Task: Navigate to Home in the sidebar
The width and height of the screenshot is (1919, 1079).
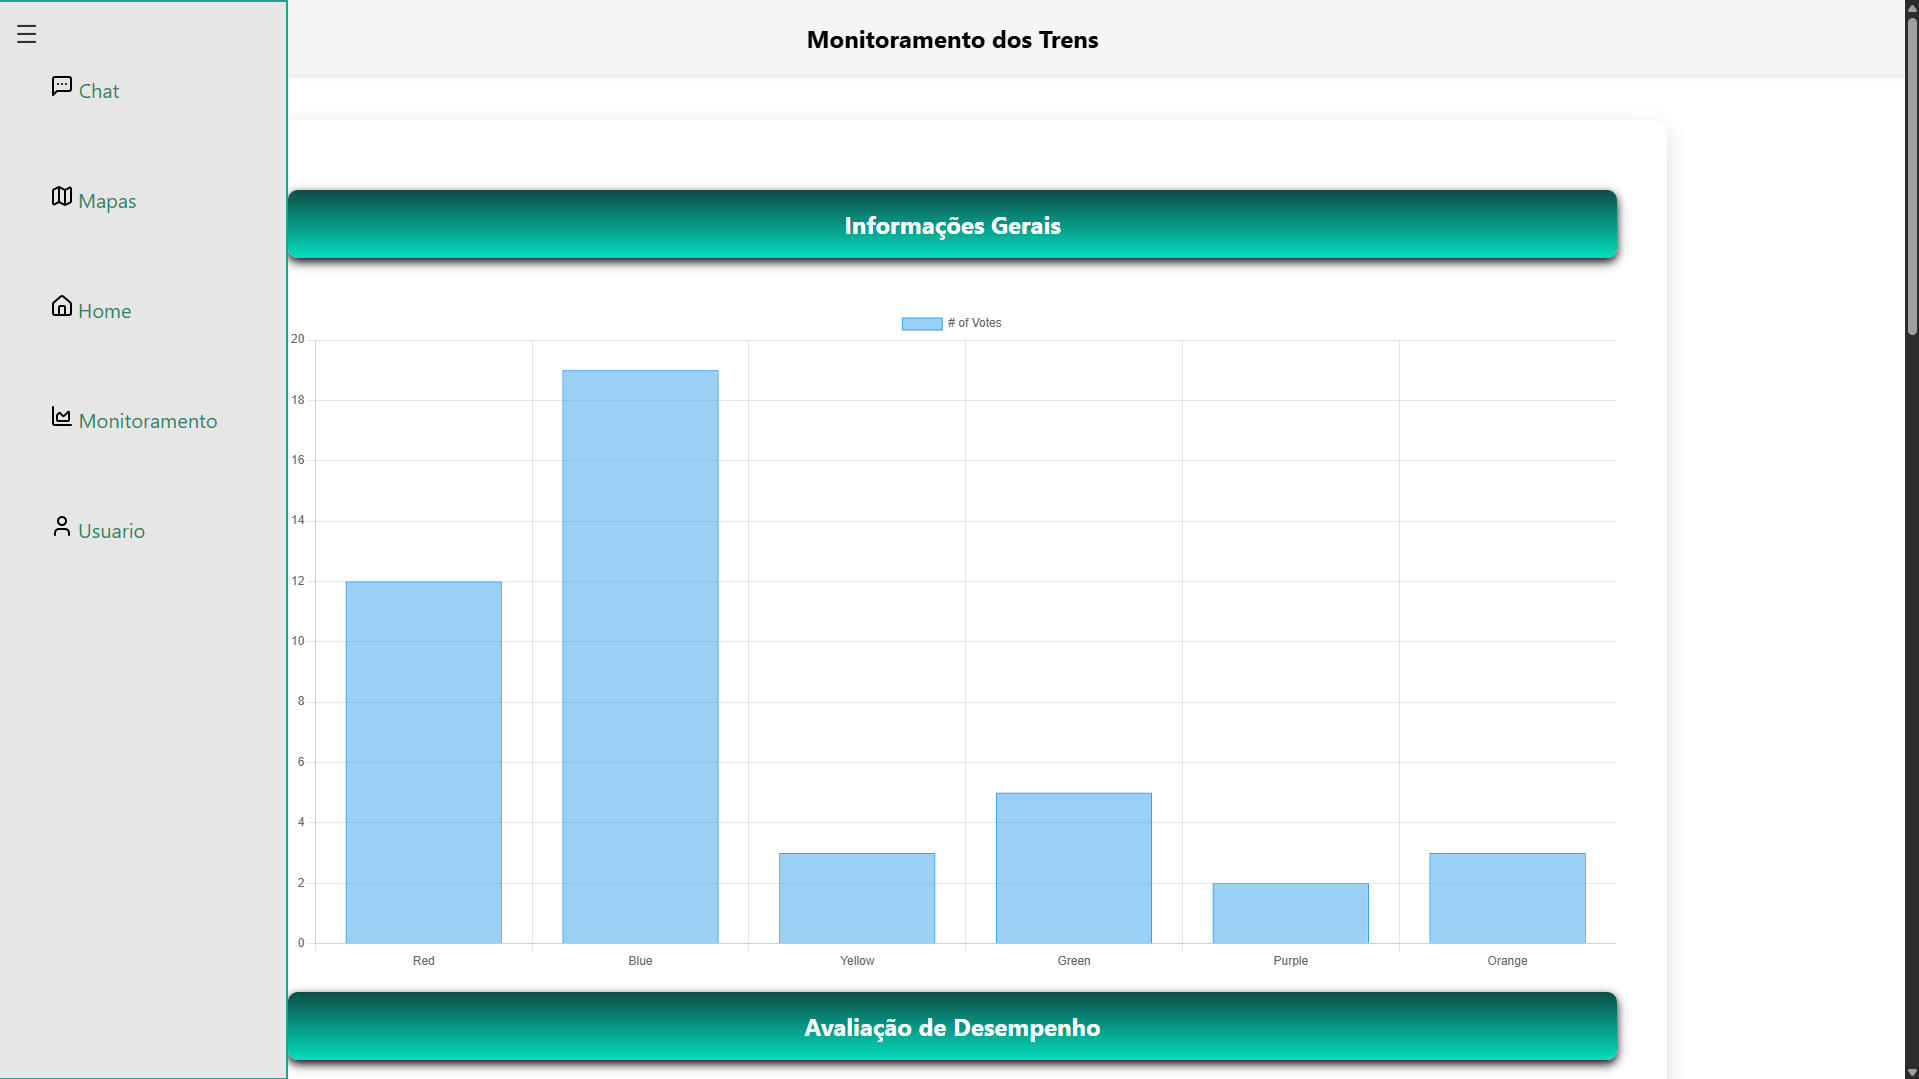Action: (x=105, y=311)
